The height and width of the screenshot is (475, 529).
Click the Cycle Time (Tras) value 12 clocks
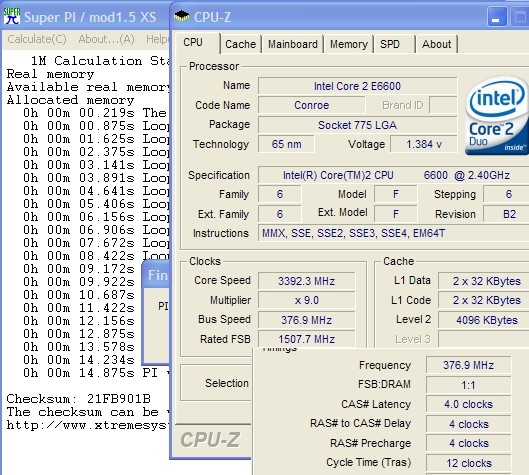click(469, 463)
